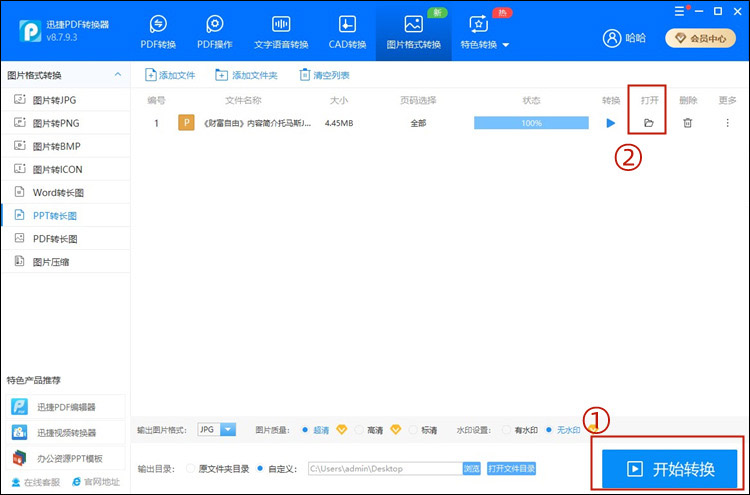The width and height of the screenshot is (750, 495).
Task: Select the 无水印 watermark radio
Action: pos(549,430)
